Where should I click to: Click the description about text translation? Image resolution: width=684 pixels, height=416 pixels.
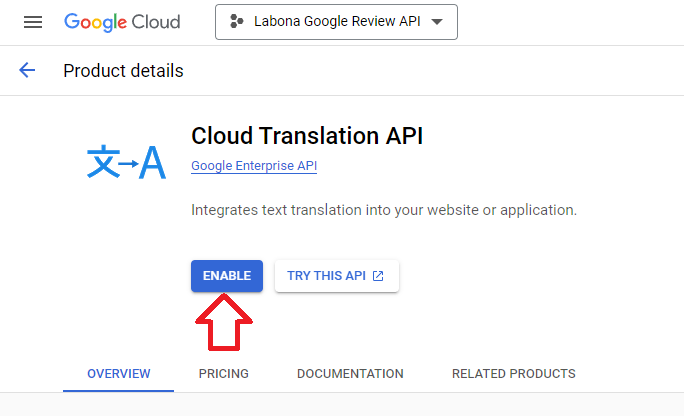tap(384, 210)
